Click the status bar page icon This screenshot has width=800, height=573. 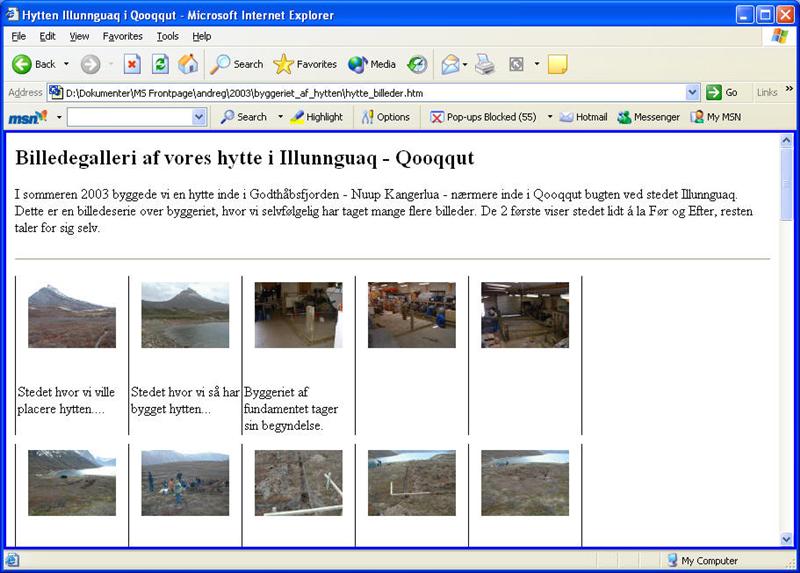[12, 560]
